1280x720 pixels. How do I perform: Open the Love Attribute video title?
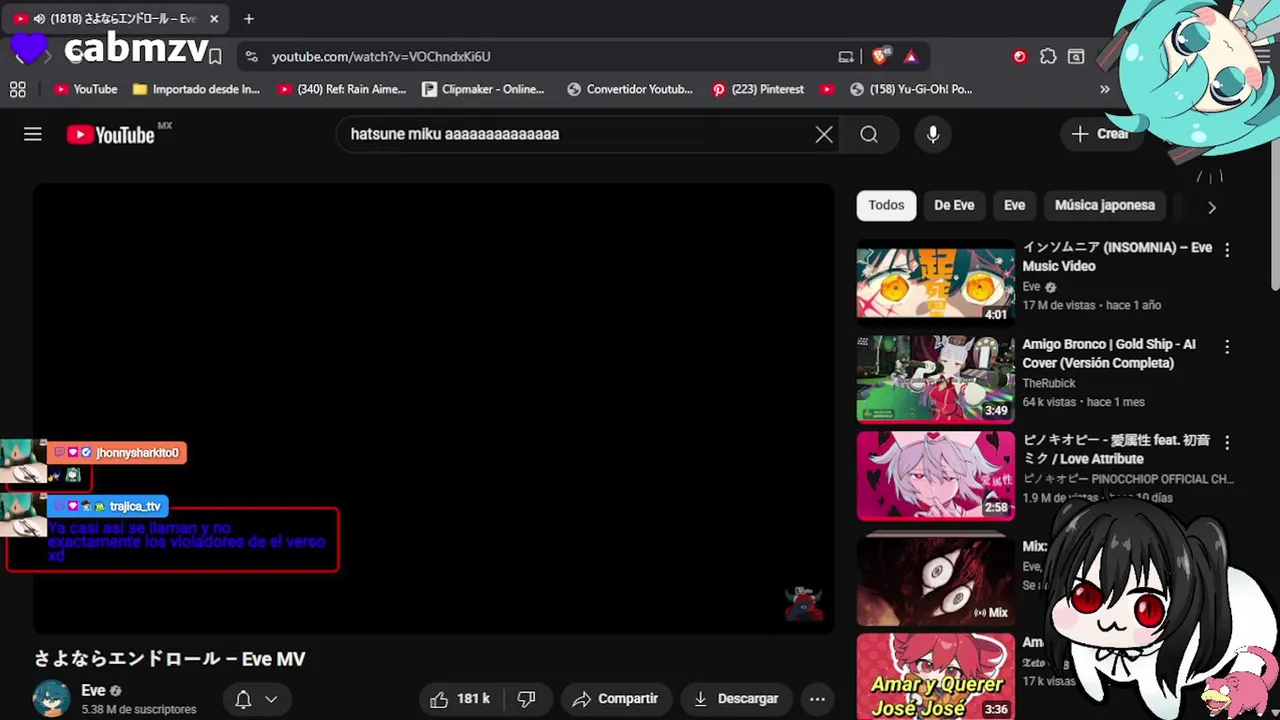[x=1116, y=449]
